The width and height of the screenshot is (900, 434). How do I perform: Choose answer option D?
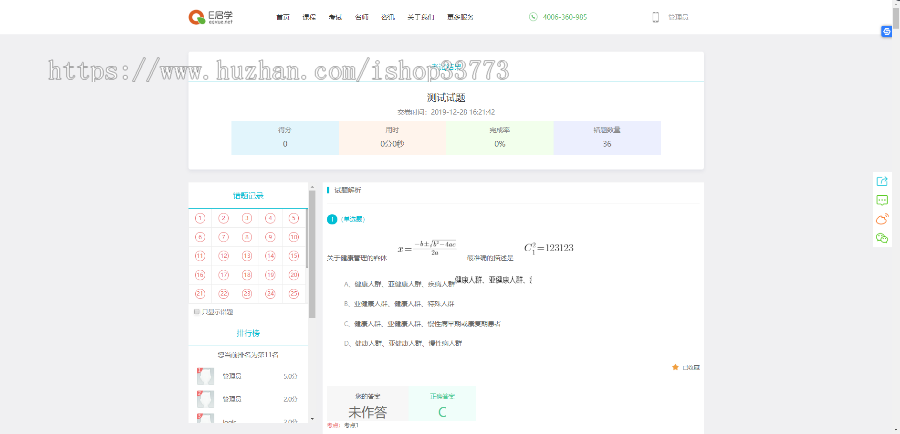coord(402,343)
